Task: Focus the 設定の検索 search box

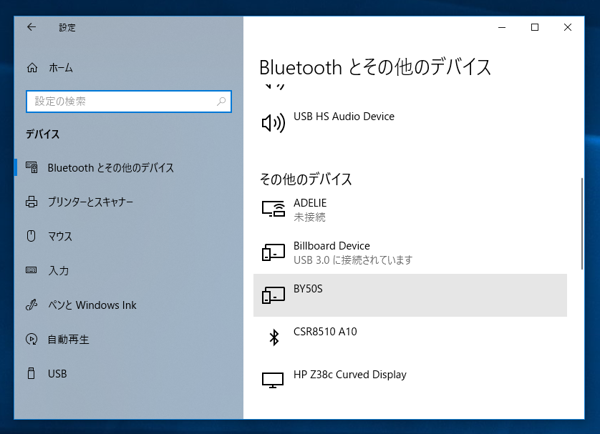Action: point(129,101)
